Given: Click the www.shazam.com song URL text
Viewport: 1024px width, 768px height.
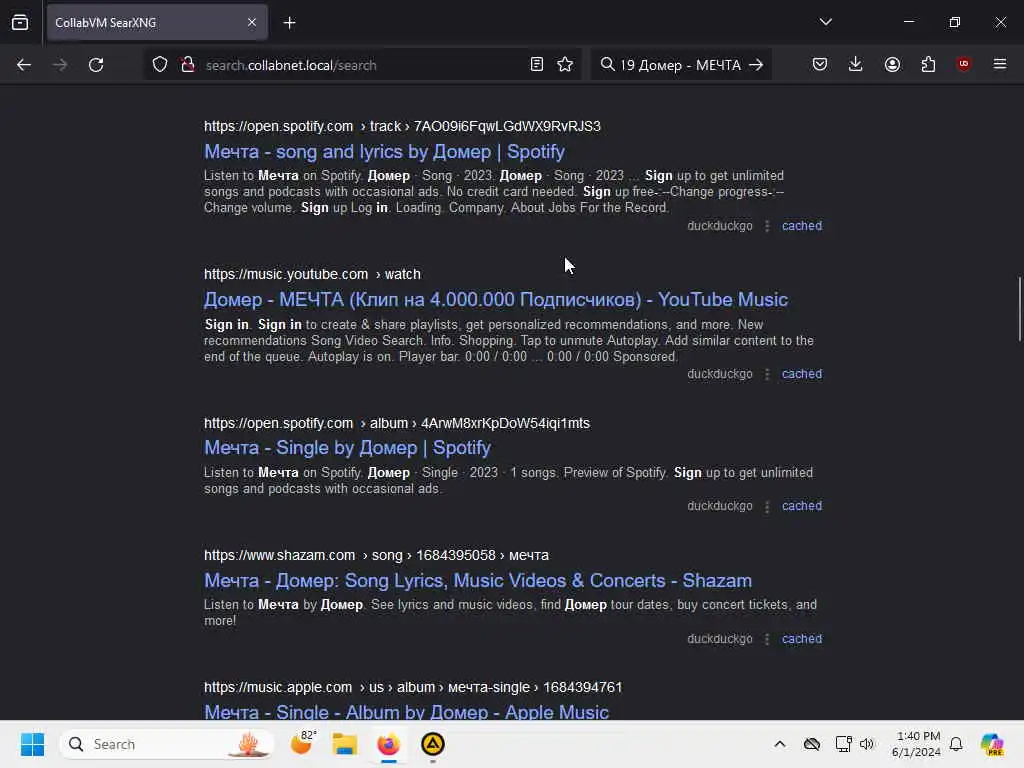Looking at the screenshot, I should [x=376, y=555].
